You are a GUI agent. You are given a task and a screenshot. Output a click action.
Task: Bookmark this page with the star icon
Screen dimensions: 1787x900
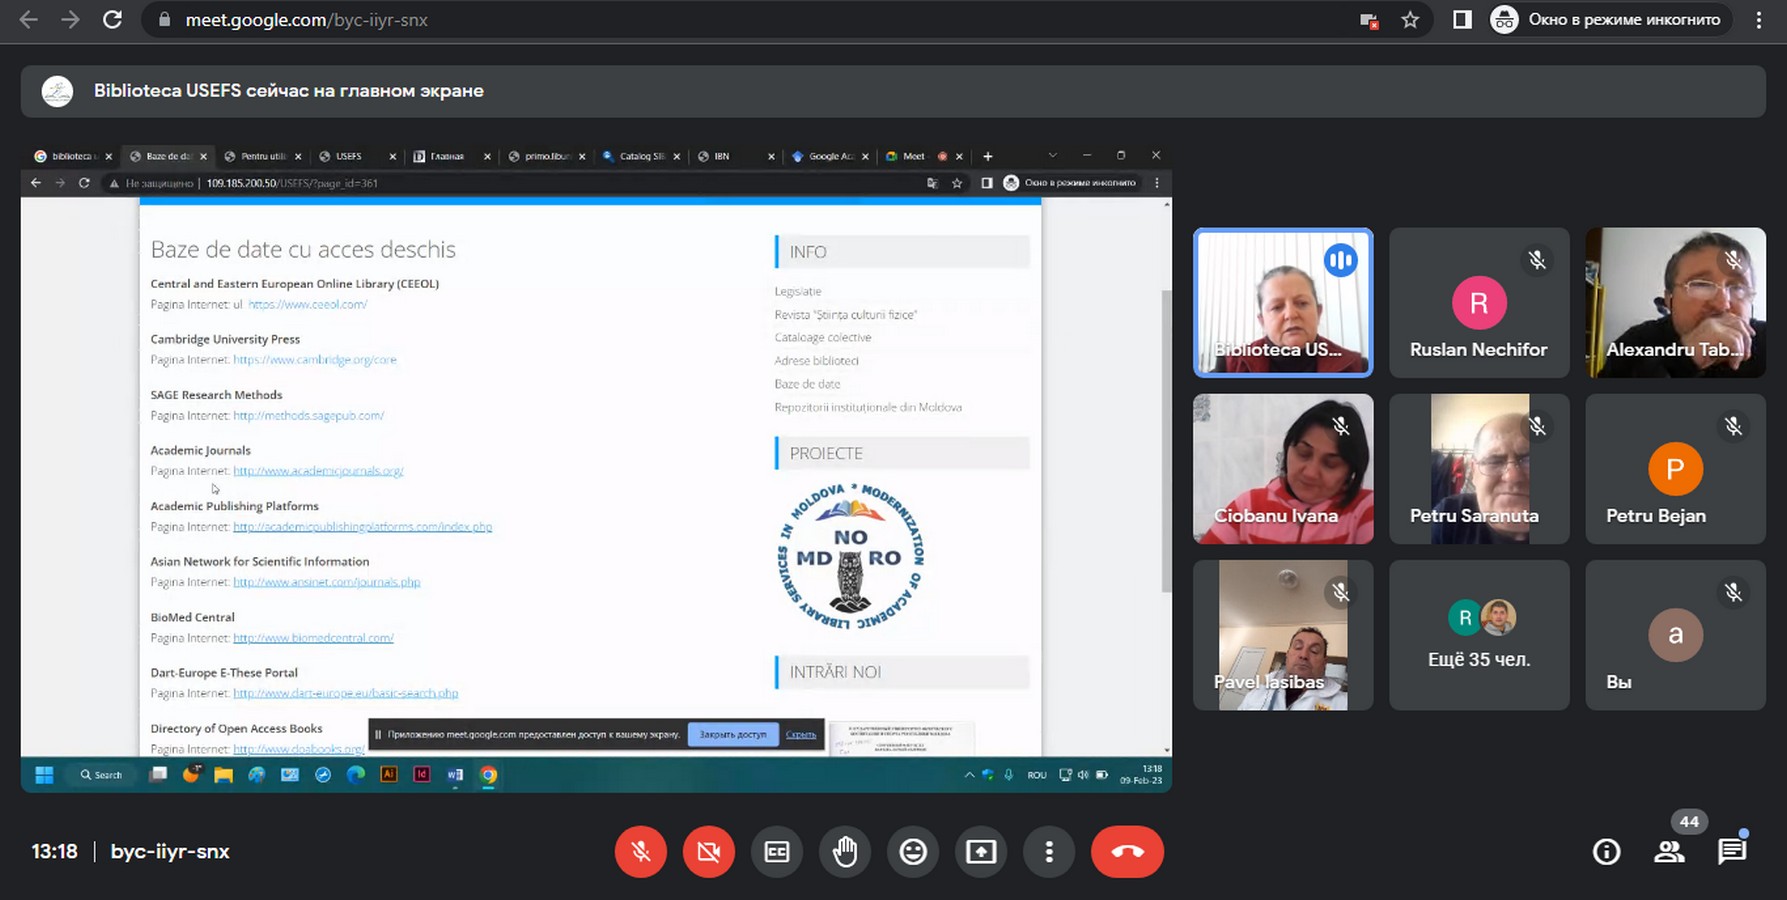[1410, 20]
